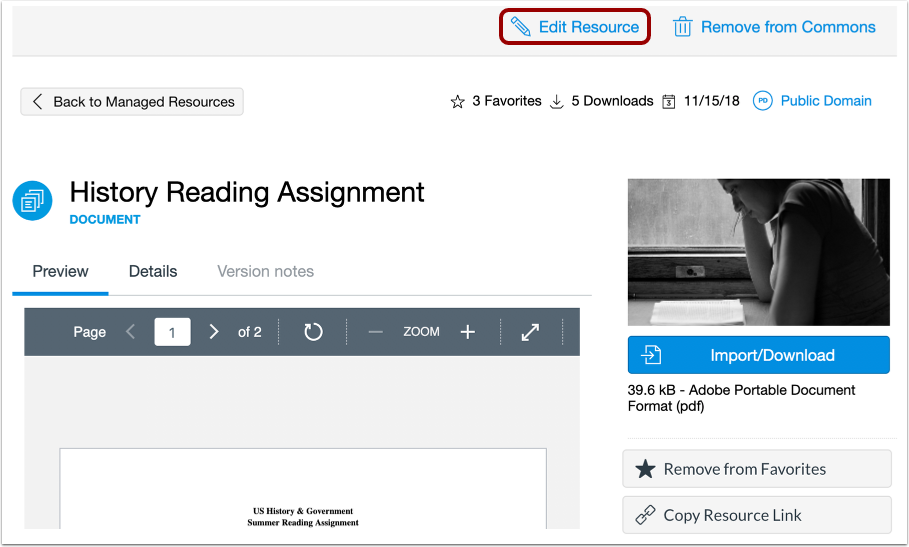Image resolution: width=909 pixels, height=547 pixels.
Task: Click the download arrow icon beside 5 Downloads
Action: 557,102
